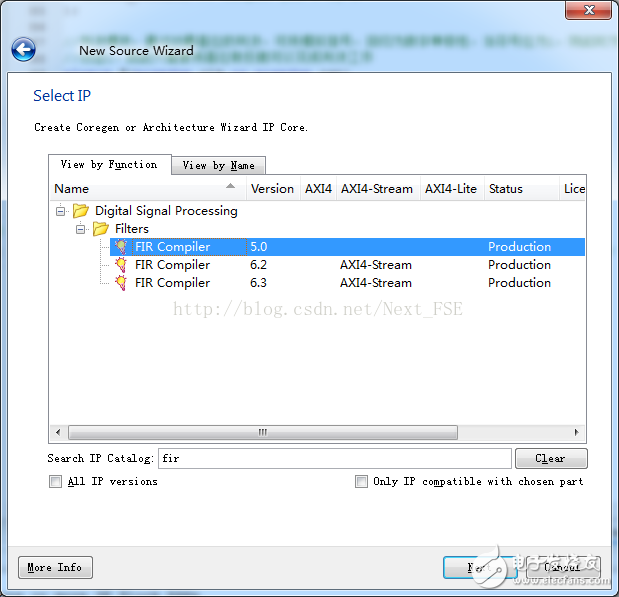Select FIR Compiler version 6.2 row

(x=347, y=265)
